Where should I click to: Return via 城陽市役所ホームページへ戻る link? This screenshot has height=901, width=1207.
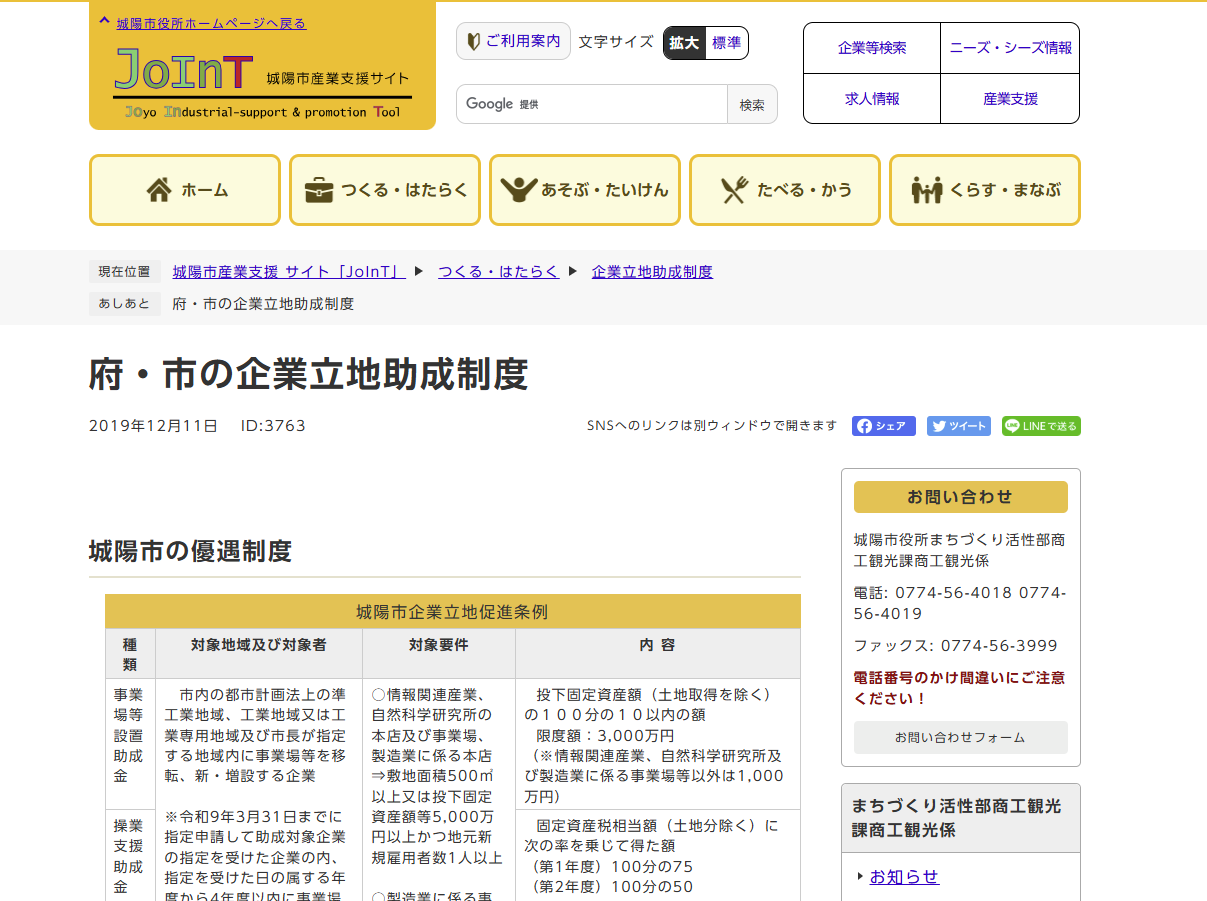(211, 23)
